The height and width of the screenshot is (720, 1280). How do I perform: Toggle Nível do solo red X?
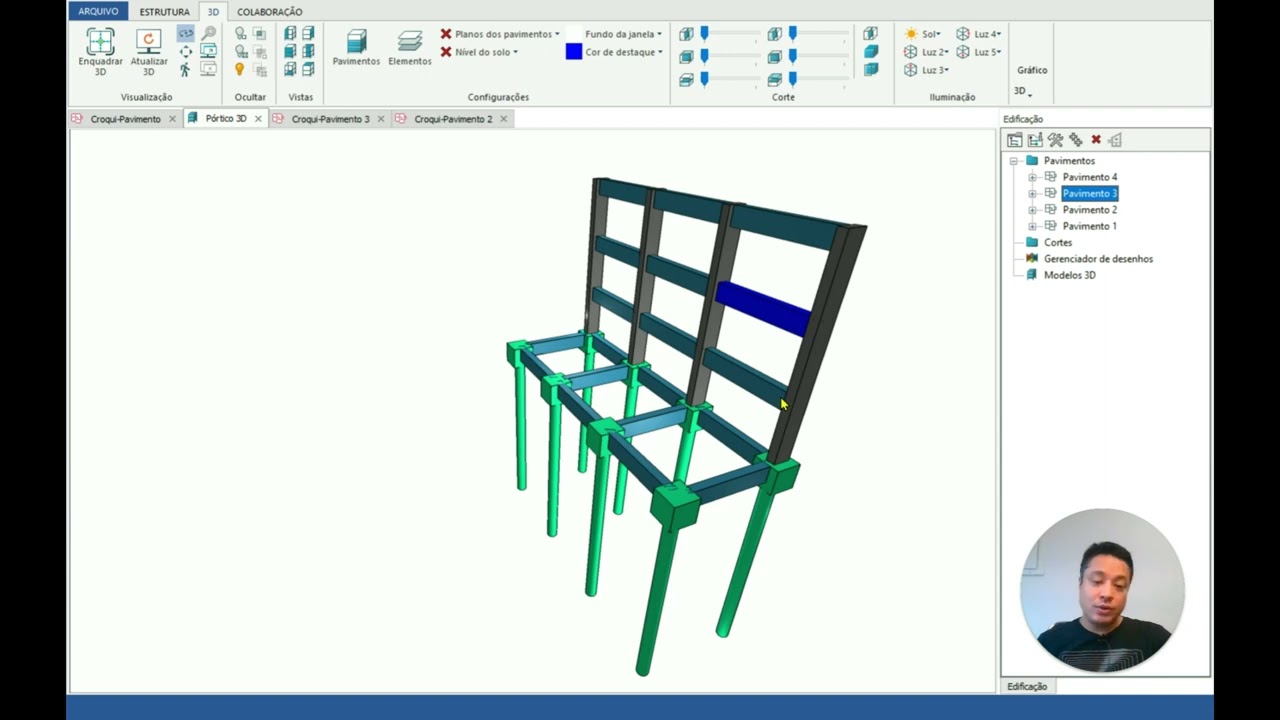(446, 52)
